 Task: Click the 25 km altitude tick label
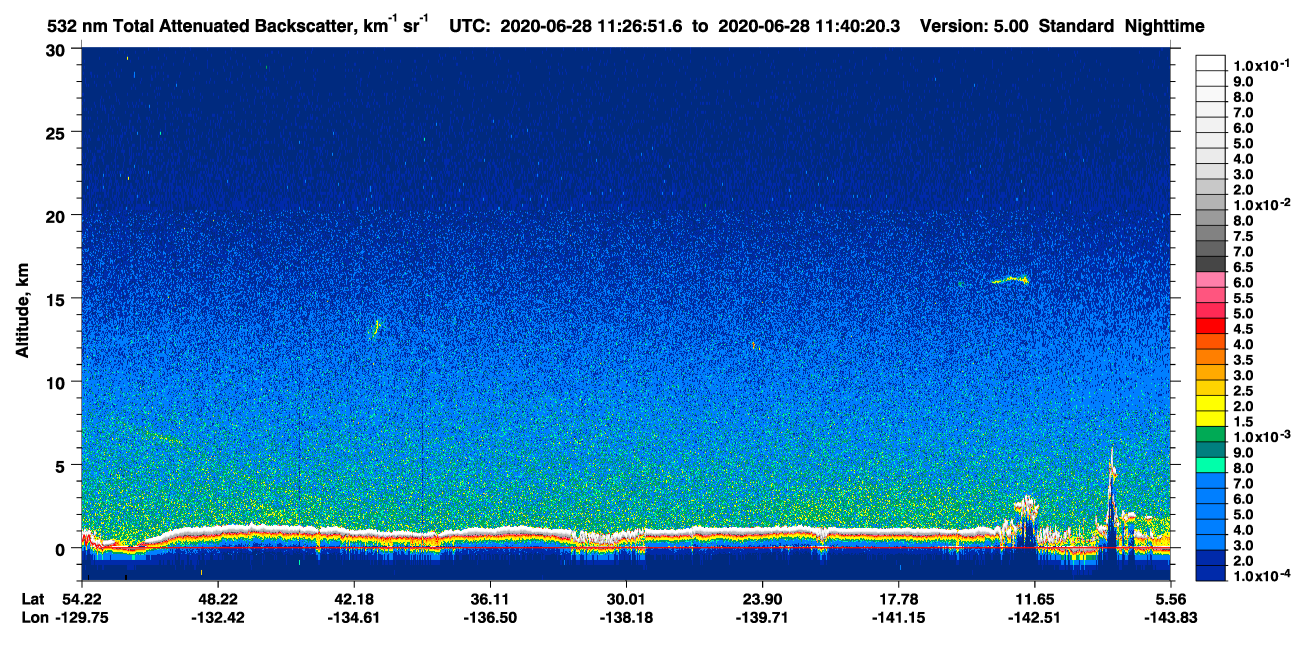57,132
